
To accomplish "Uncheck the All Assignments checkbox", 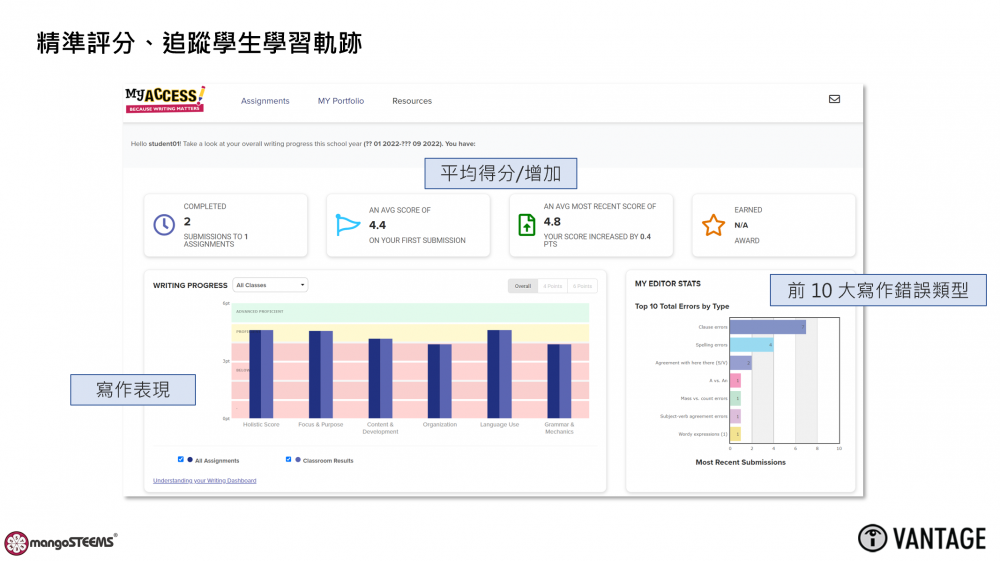I will tap(181, 460).
